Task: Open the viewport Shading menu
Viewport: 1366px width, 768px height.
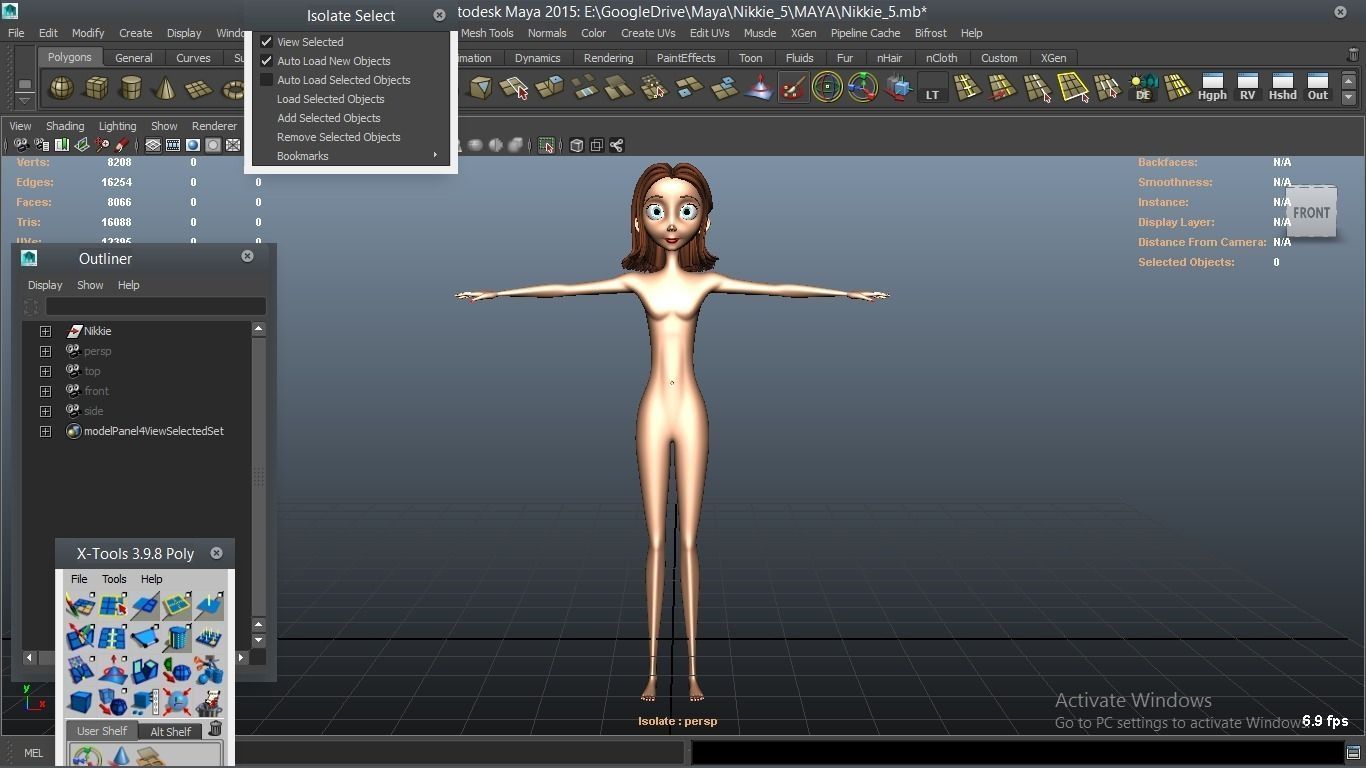Action: 65,126
